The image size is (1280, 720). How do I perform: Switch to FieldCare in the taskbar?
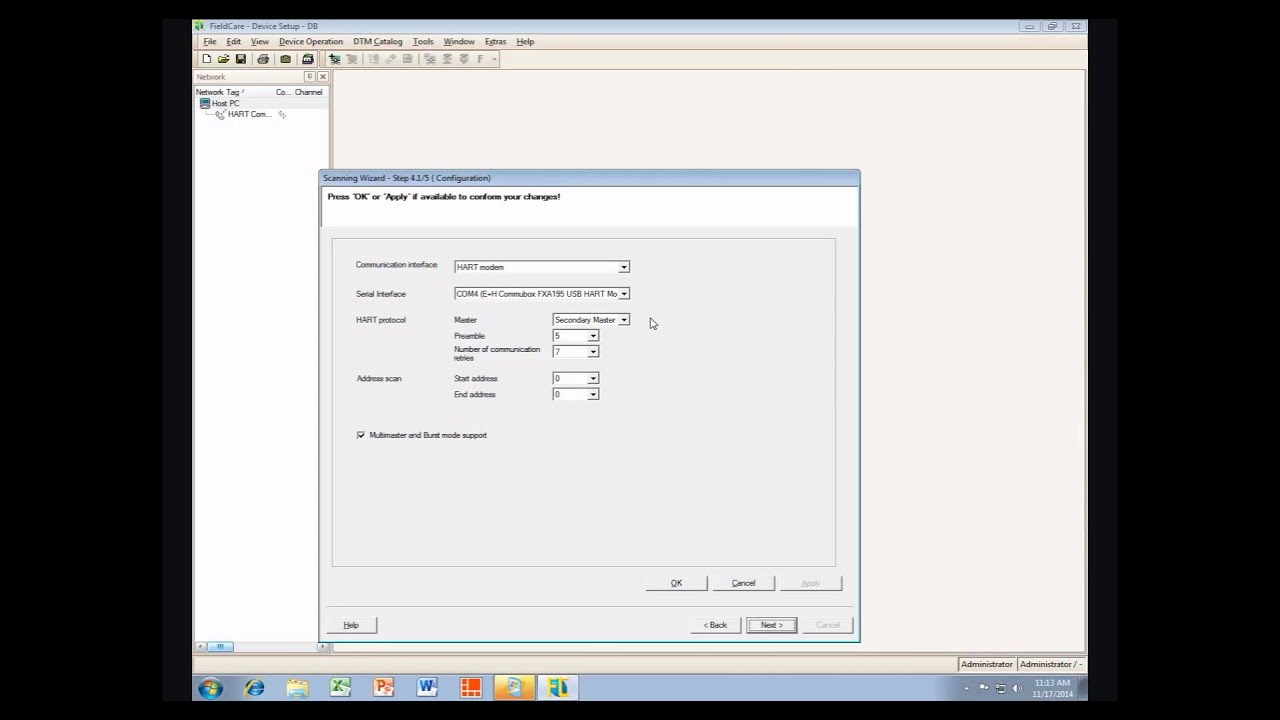pos(558,688)
